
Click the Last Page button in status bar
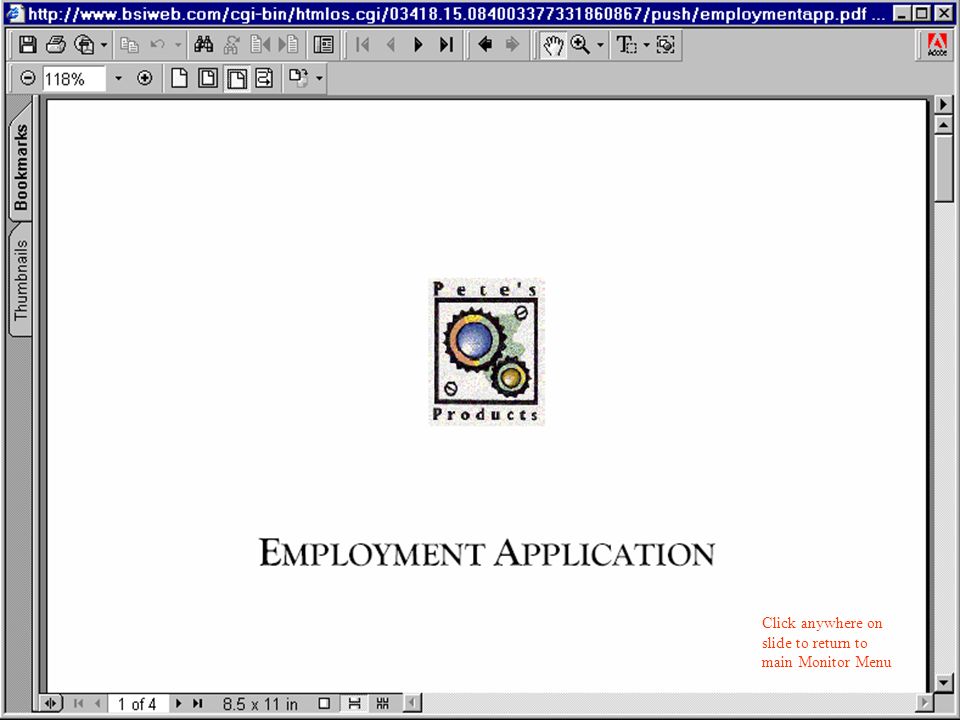pos(197,703)
